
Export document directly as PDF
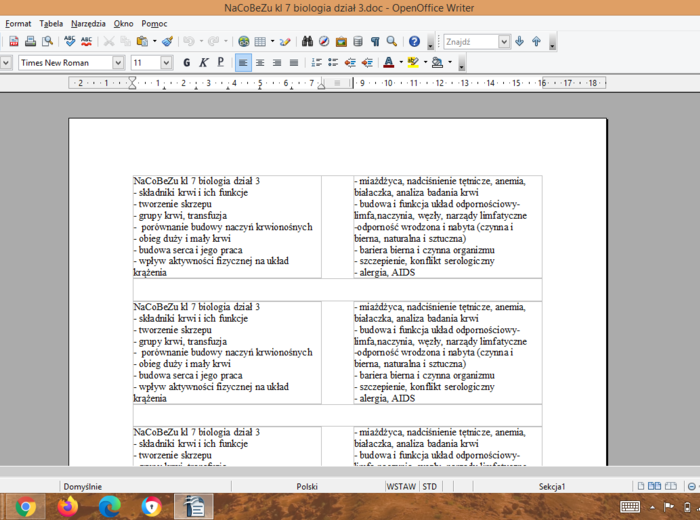pyautogui.click(x=14, y=42)
